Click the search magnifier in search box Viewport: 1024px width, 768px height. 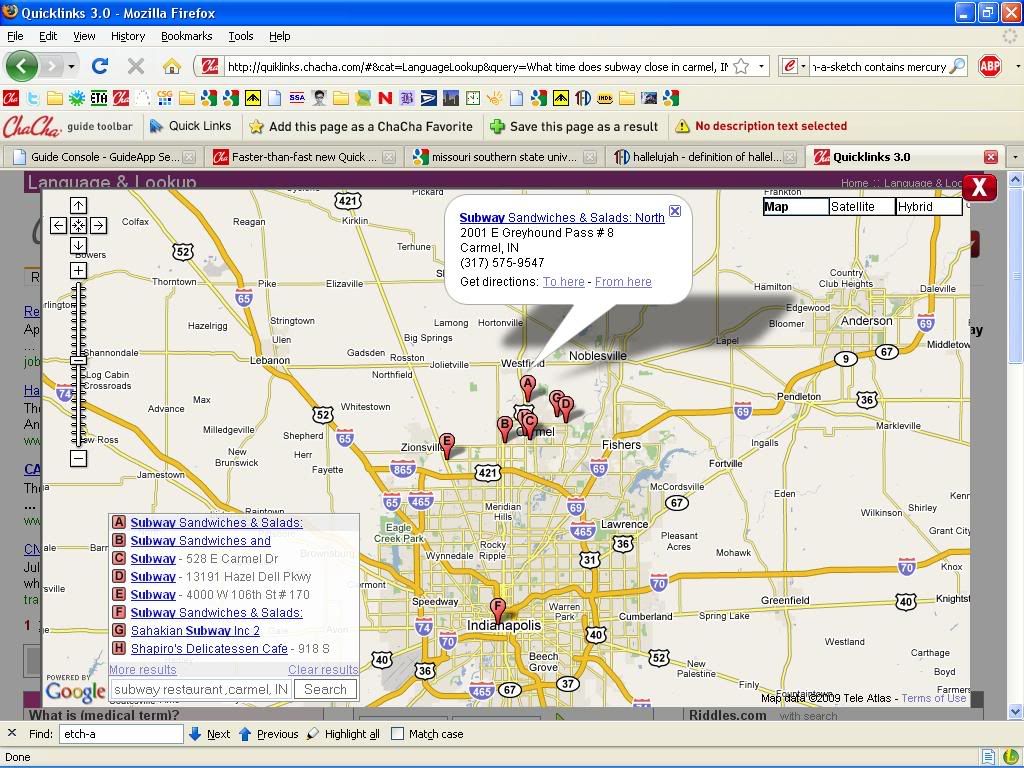tap(957, 67)
